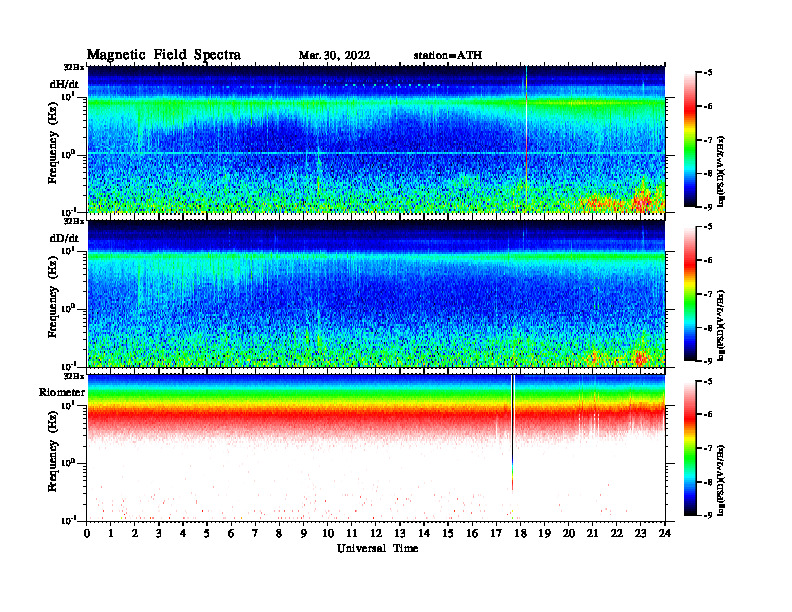Click the "8" tick on Universal Time axis
The width and height of the screenshot is (792, 612).
coord(279,534)
